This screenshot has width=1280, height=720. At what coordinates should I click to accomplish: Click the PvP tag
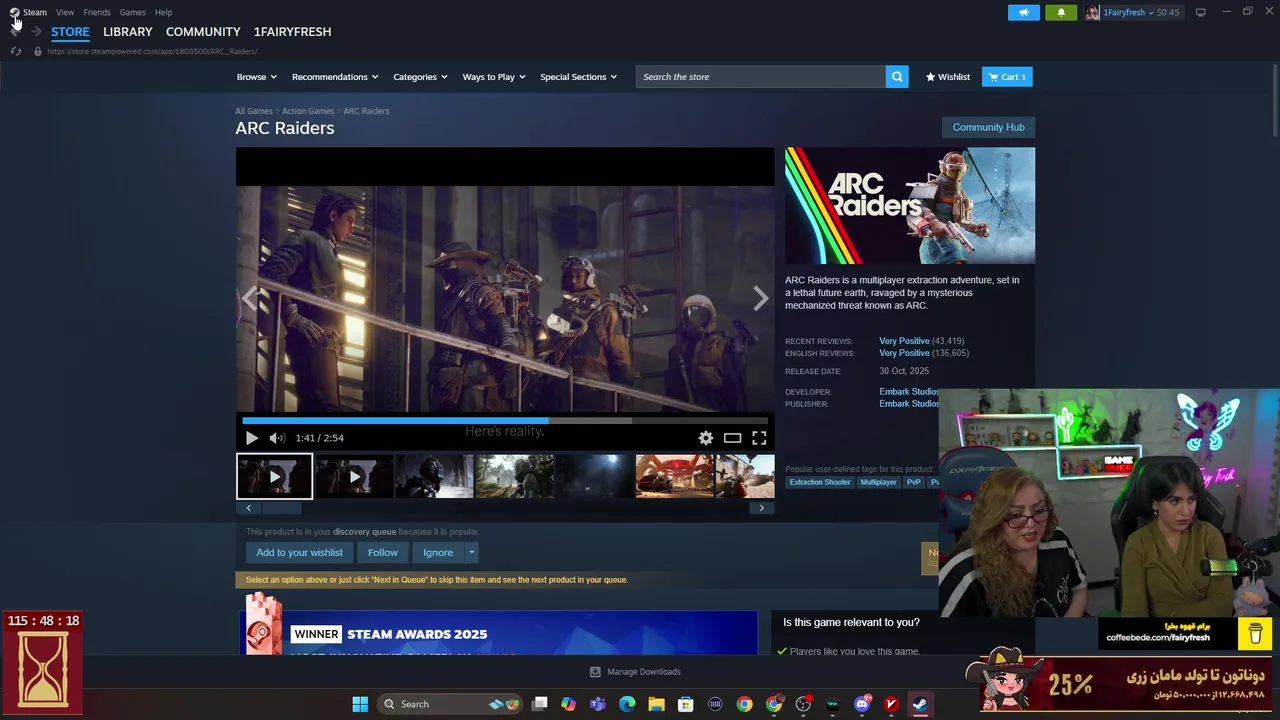pos(914,482)
